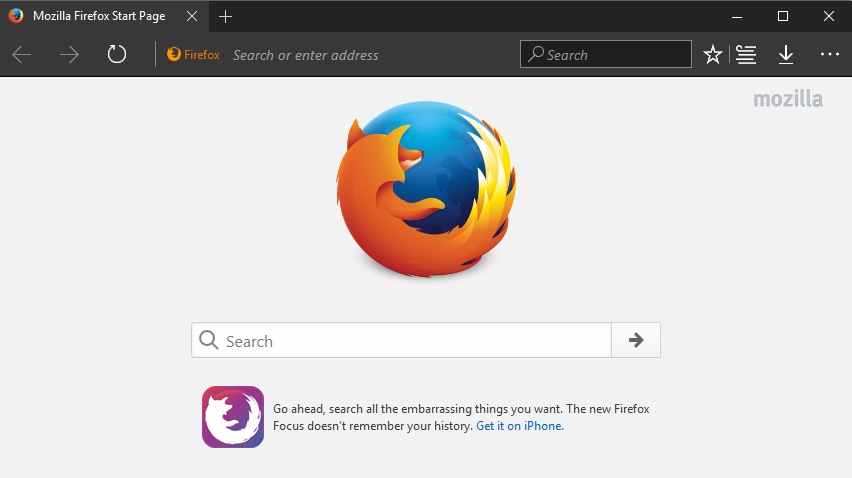Image resolution: width=852 pixels, height=478 pixels.
Task: Click the mozilla wordmark
Action: pos(788,99)
